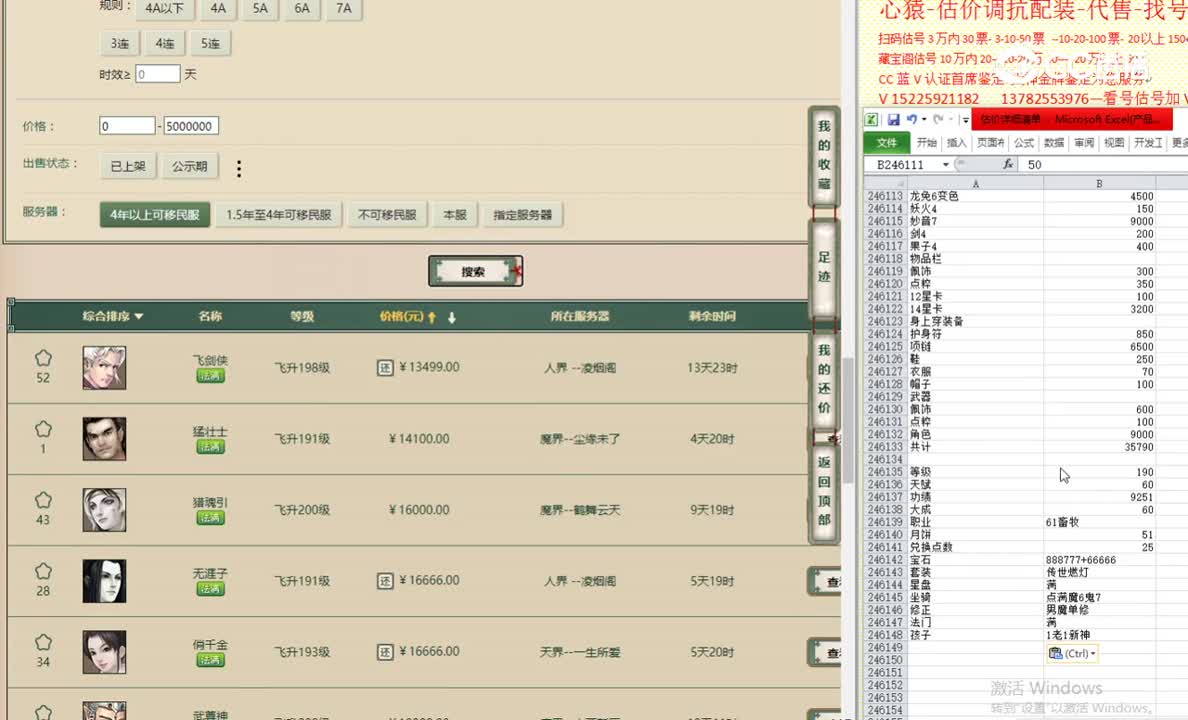
Task: Click the 还 bargain icon on 无涯子 row
Action: (385, 581)
